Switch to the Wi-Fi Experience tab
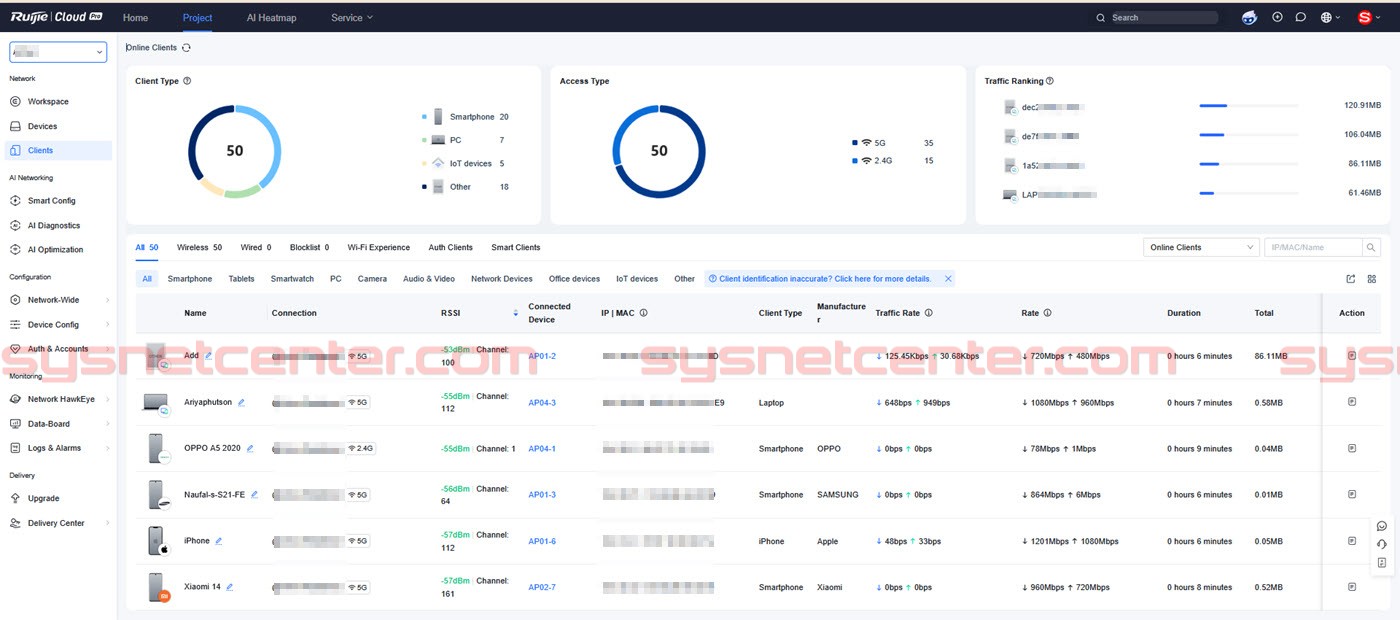 click(x=378, y=247)
